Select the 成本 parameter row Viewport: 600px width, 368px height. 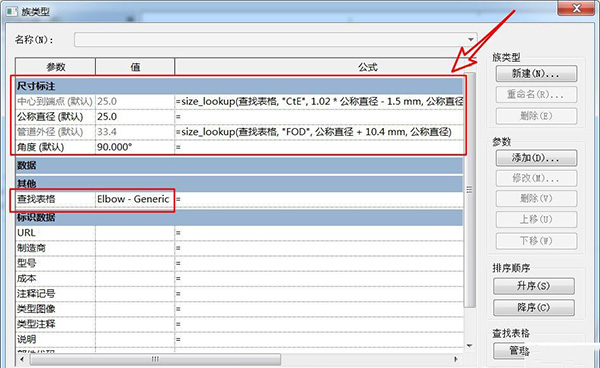point(239,278)
